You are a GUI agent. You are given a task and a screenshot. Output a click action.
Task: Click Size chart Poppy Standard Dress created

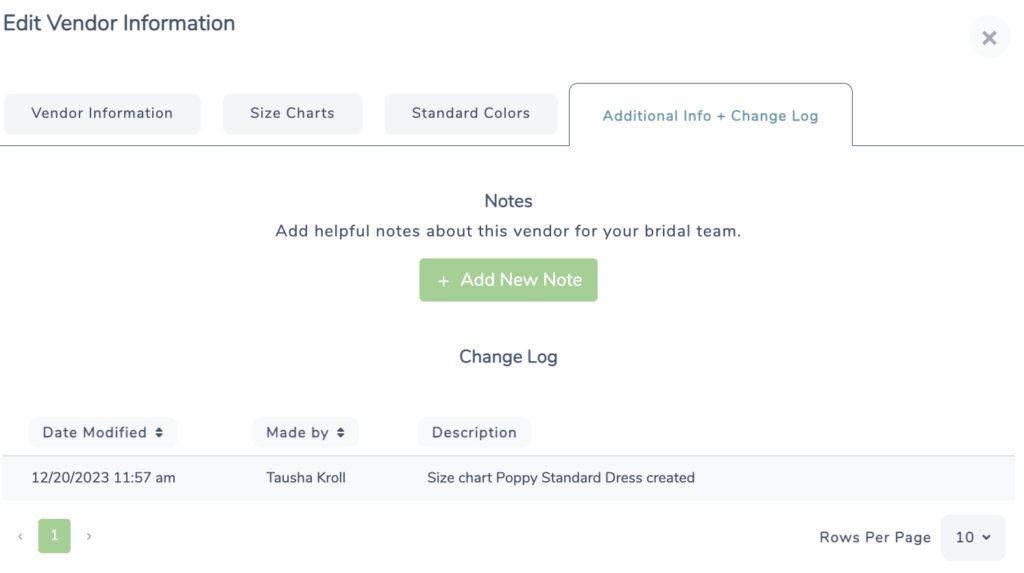(x=561, y=478)
